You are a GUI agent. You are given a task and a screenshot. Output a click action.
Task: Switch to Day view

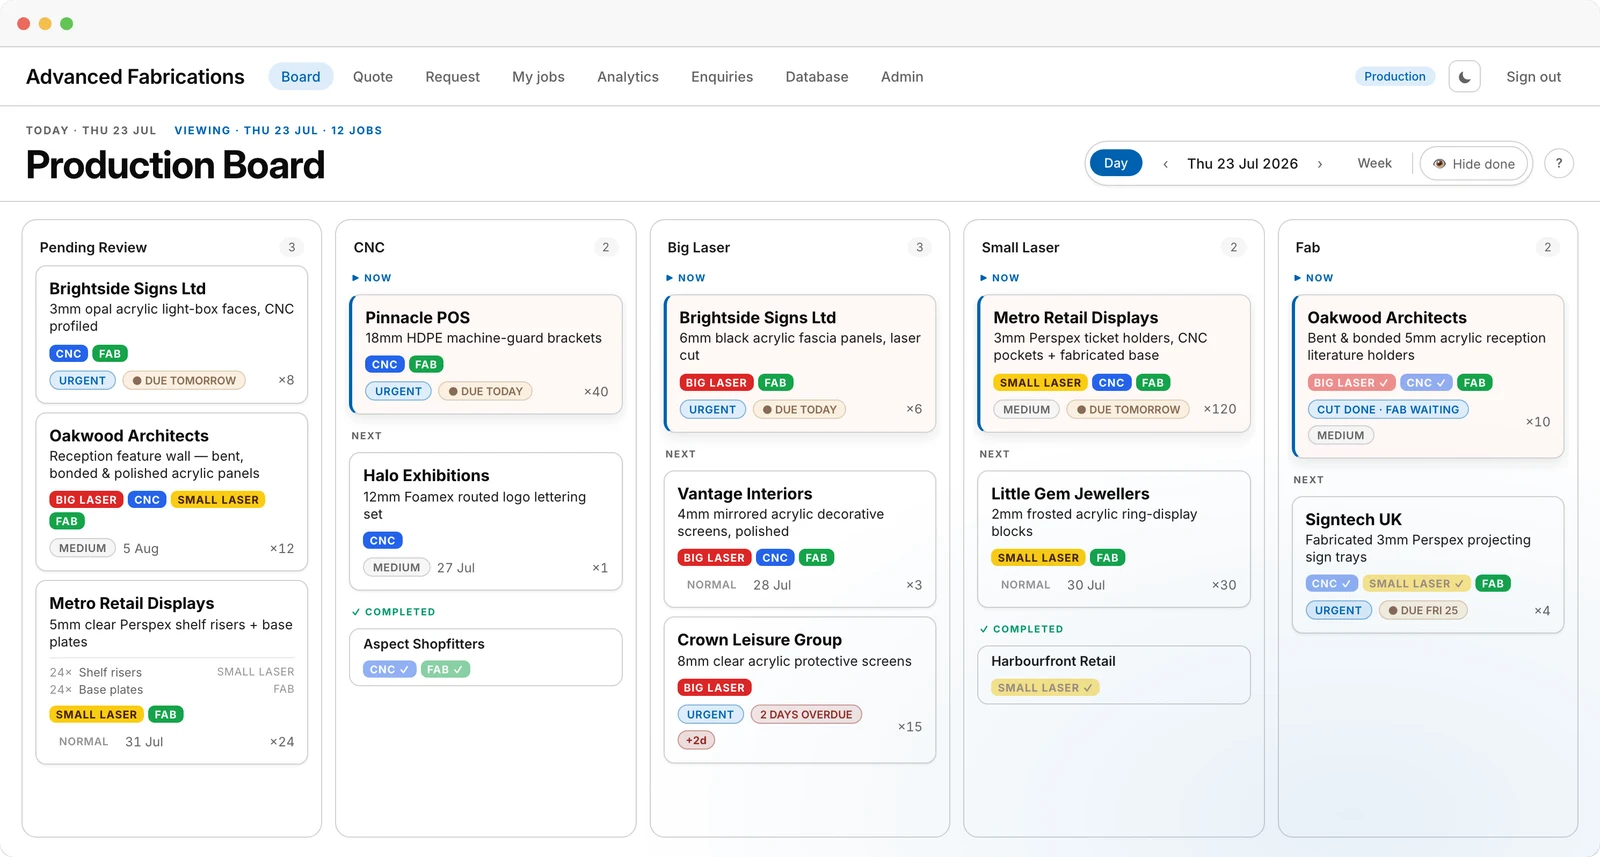1116,163
